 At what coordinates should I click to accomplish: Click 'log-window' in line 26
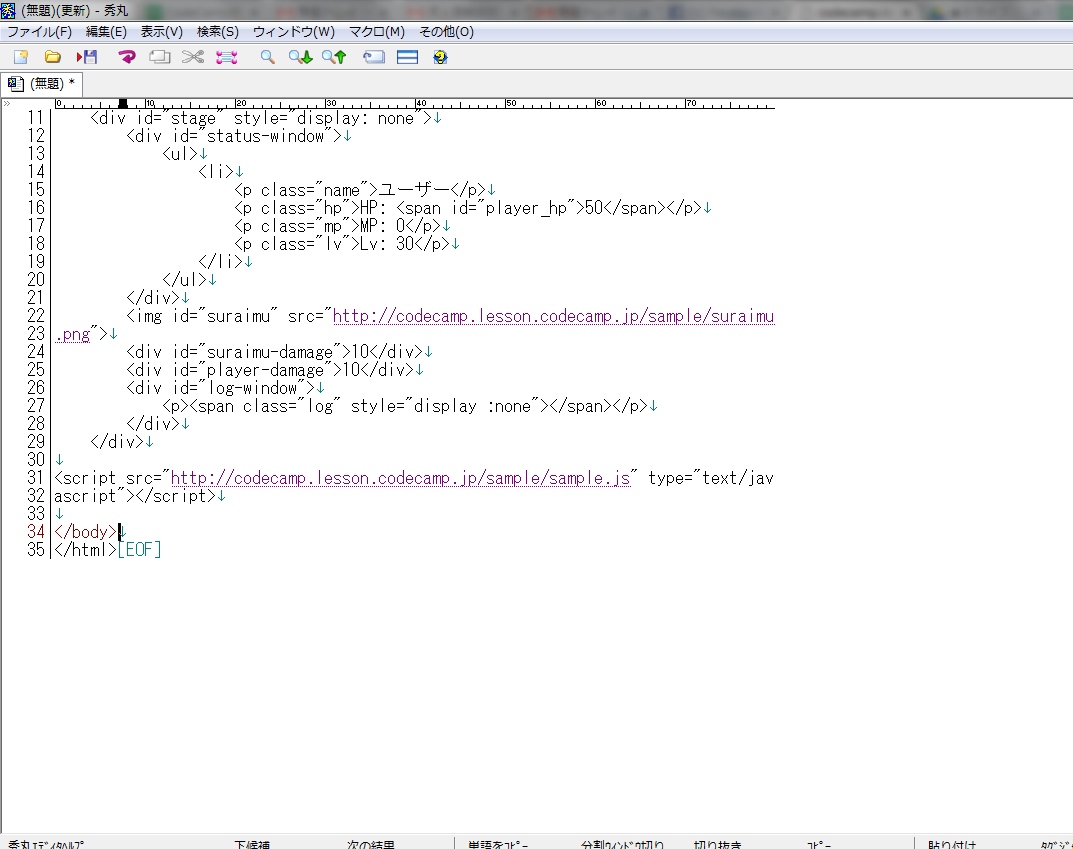[252, 388]
